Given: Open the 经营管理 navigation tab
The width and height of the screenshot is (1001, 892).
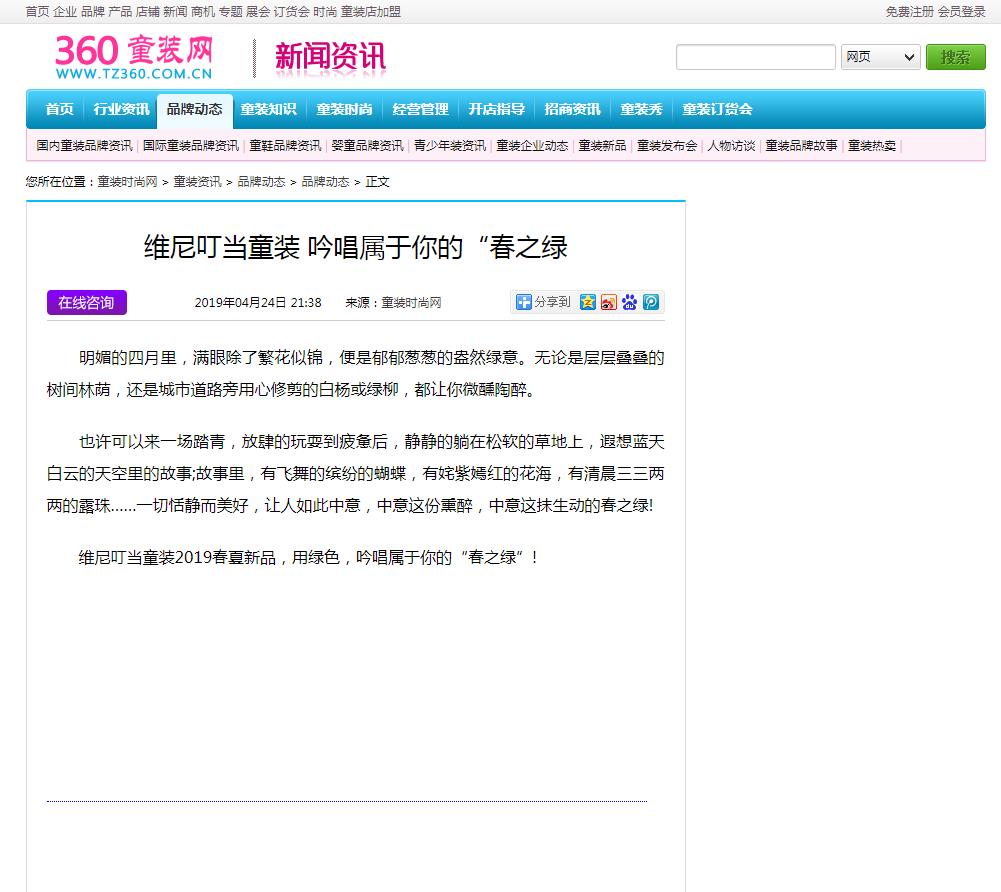Looking at the screenshot, I should pyautogui.click(x=421, y=109).
